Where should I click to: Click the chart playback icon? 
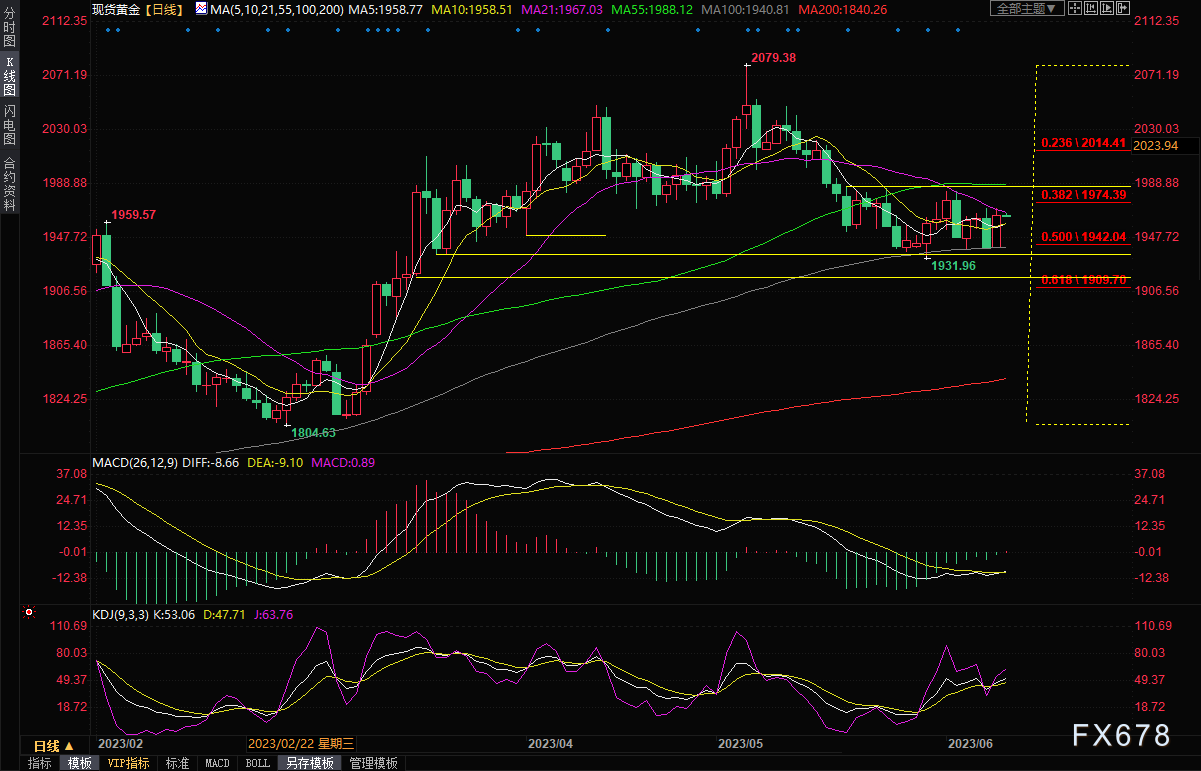tap(1109, 9)
